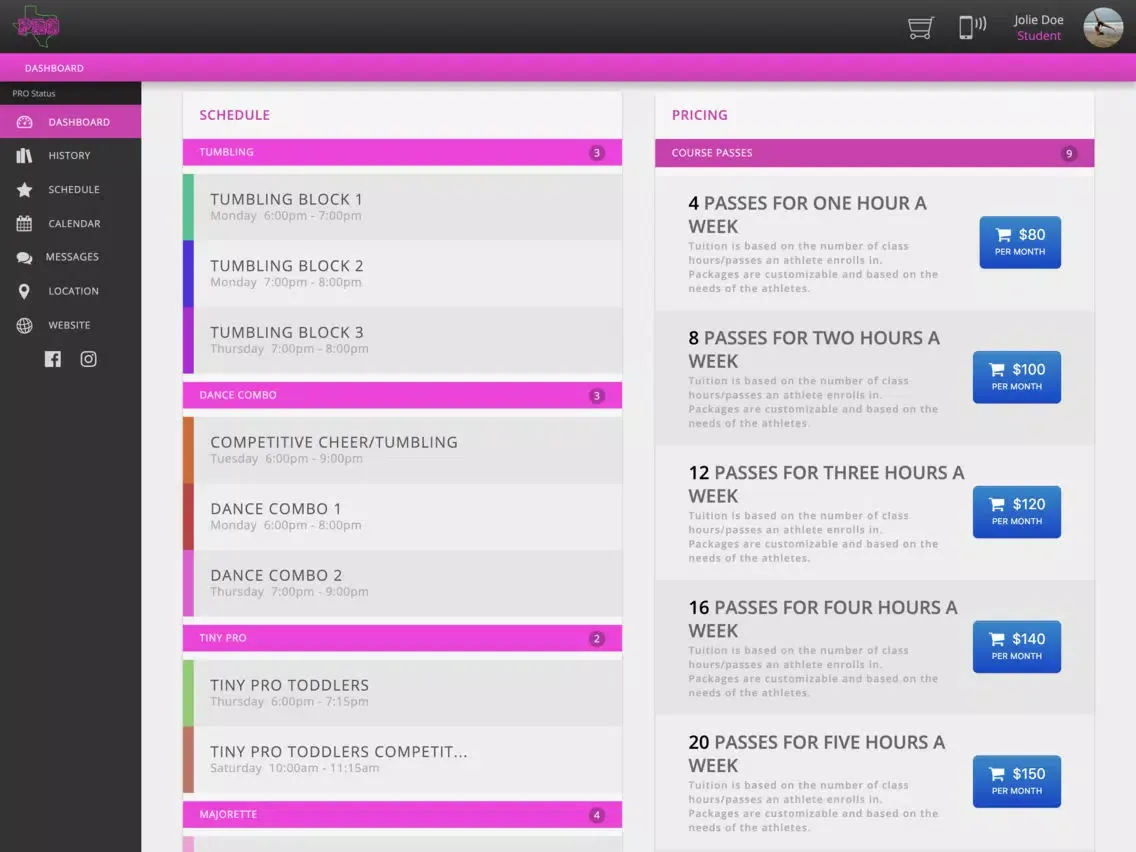Click '16 Passes for Four Hours a Week' title
1136x852 pixels.
(823, 619)
